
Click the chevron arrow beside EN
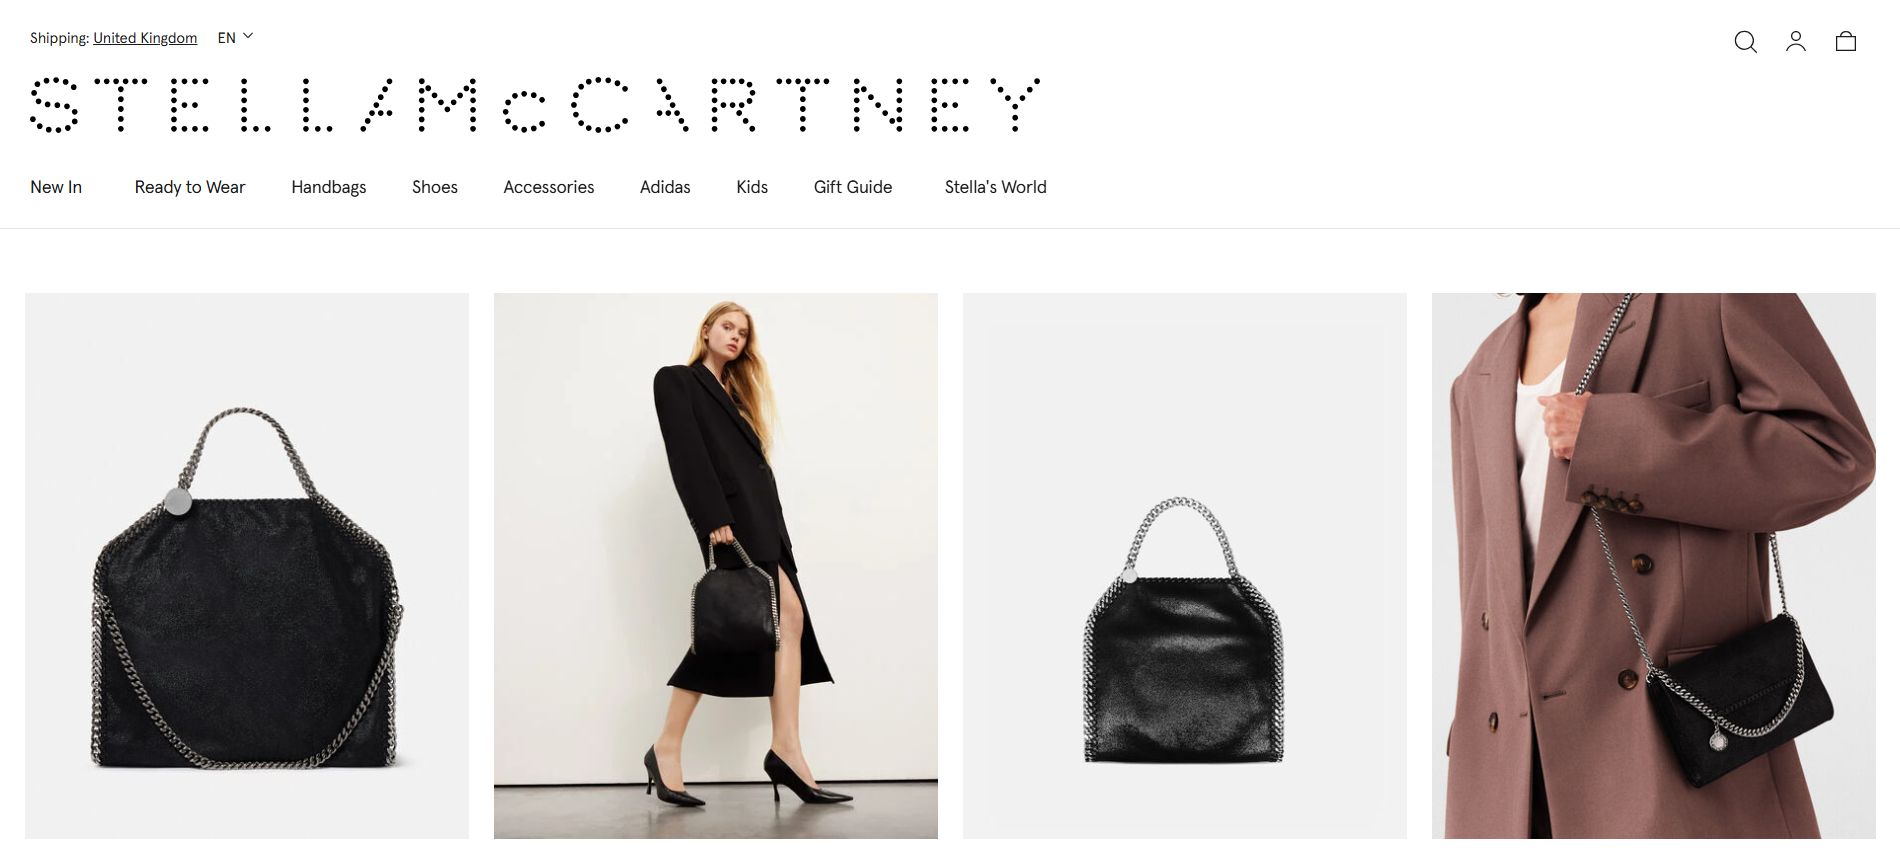coord(248,36)
